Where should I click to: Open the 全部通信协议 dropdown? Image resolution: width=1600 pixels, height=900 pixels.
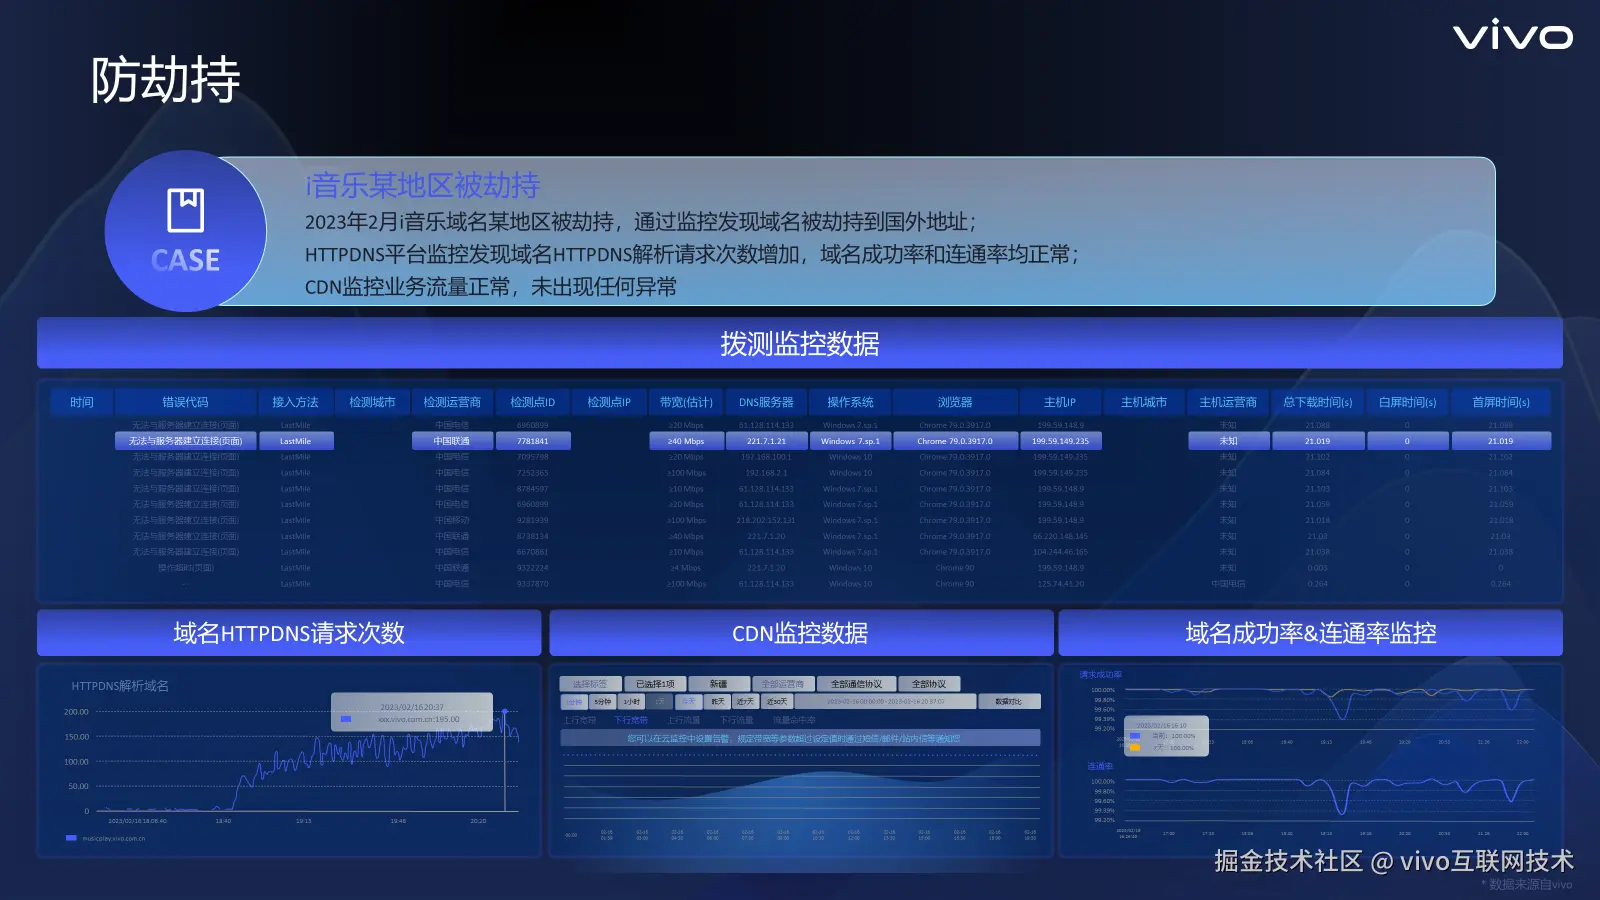(x=856, y=684)
